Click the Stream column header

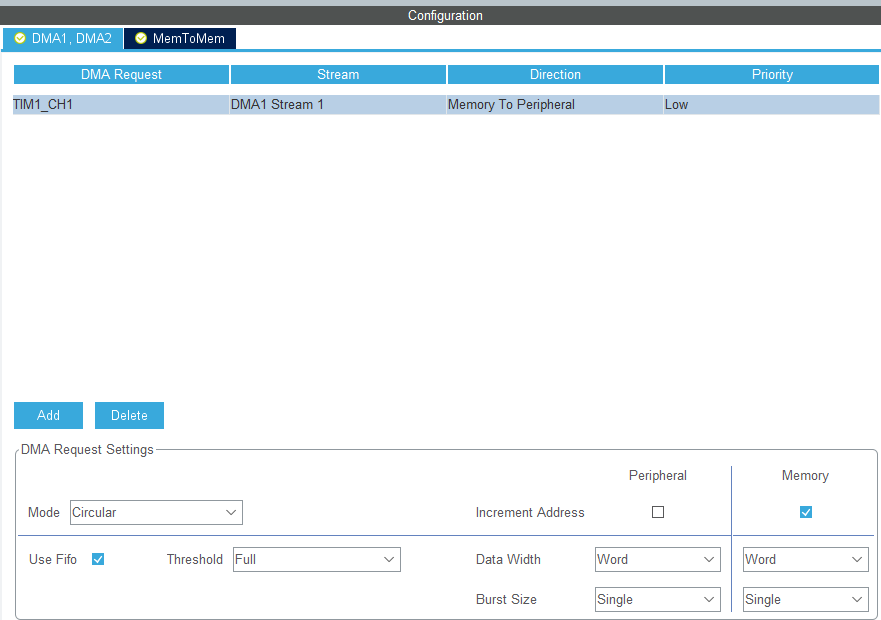[338, 74]
